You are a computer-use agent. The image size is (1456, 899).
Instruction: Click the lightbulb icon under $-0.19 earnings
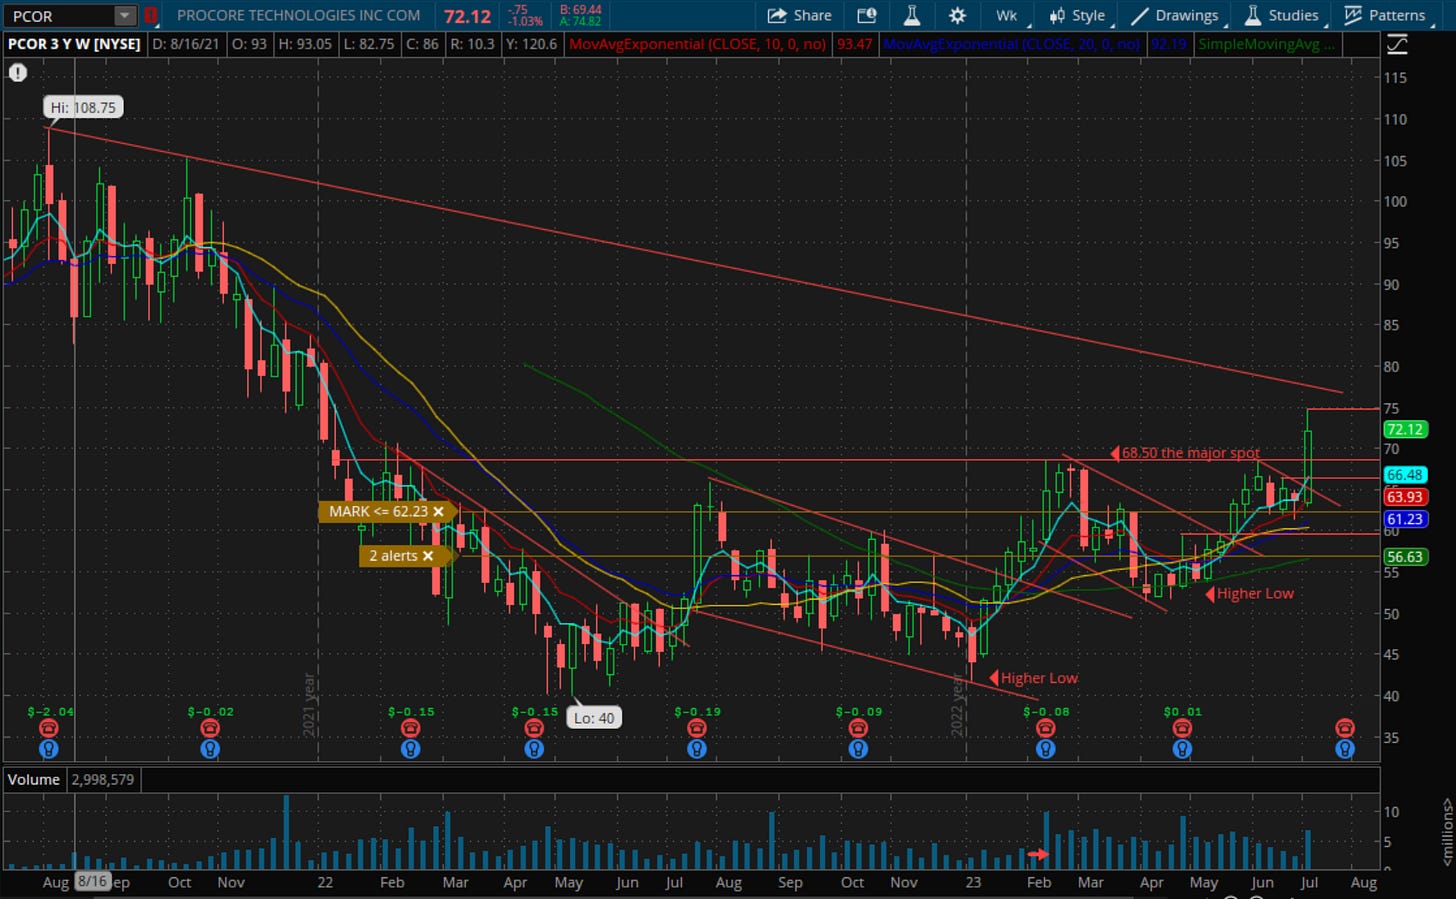click(x=697, y=749)
